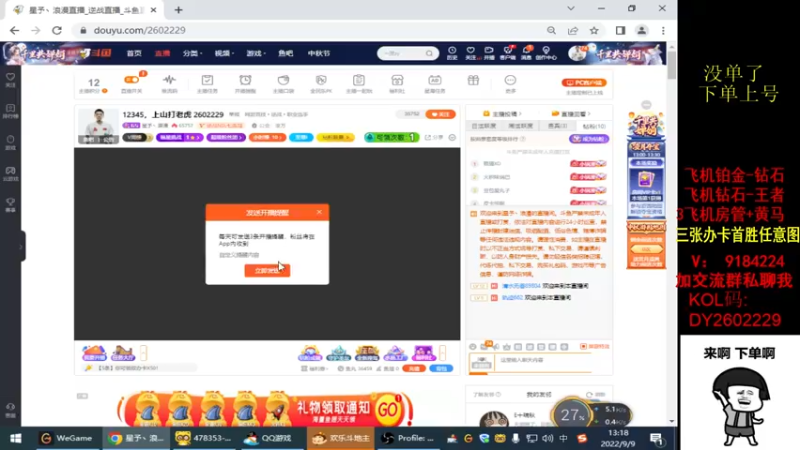Close the 发送开播提醒 dialog

[x=319, y=212]
